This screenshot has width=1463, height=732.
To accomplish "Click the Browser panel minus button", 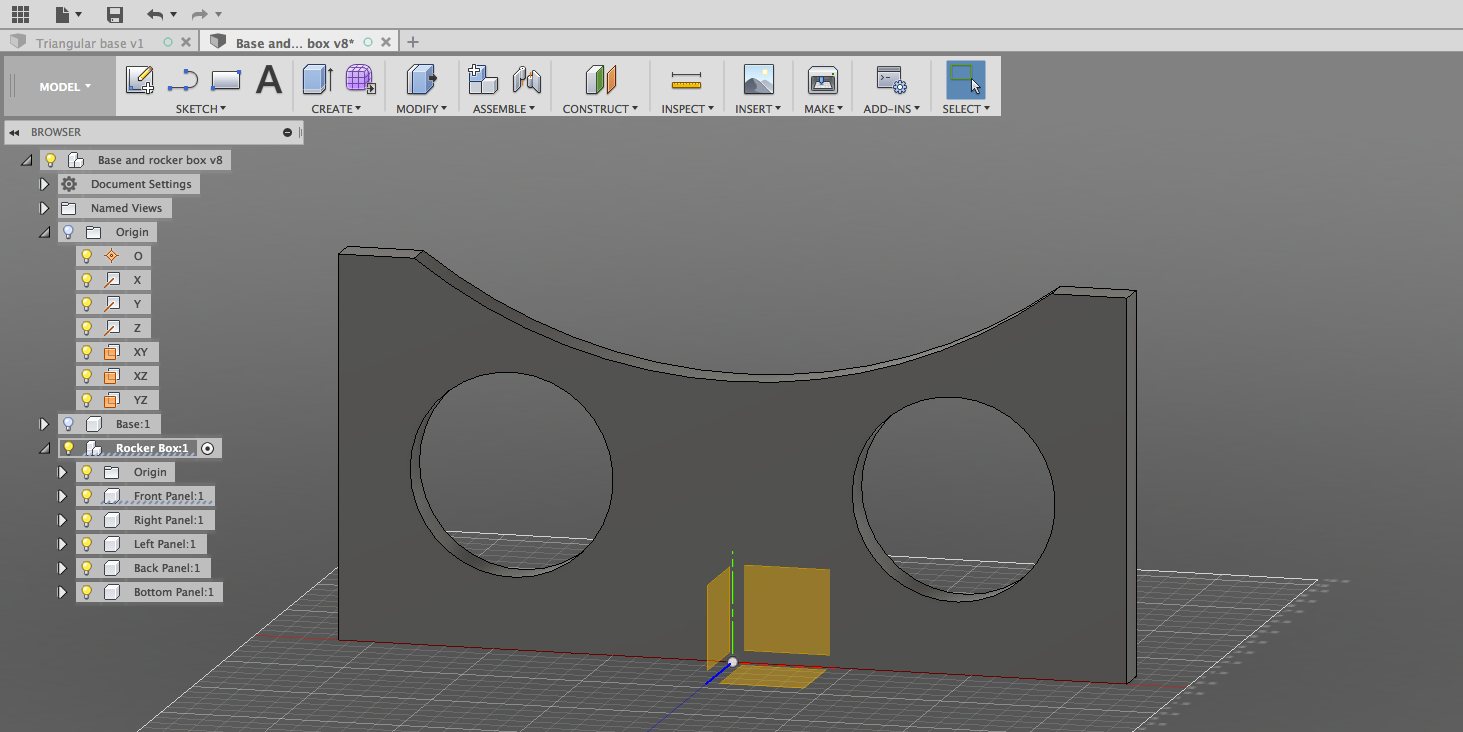I will tap(288, 132).
